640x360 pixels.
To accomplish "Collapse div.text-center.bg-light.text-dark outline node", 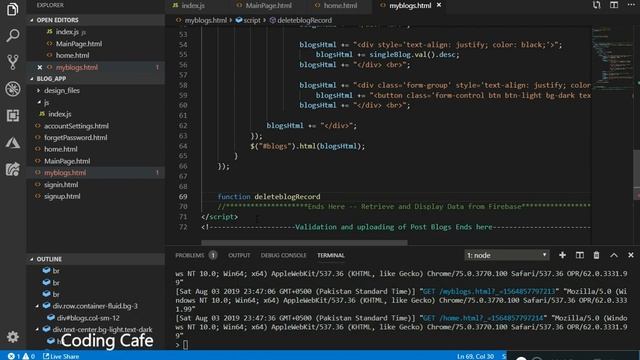I will (37, 329).
